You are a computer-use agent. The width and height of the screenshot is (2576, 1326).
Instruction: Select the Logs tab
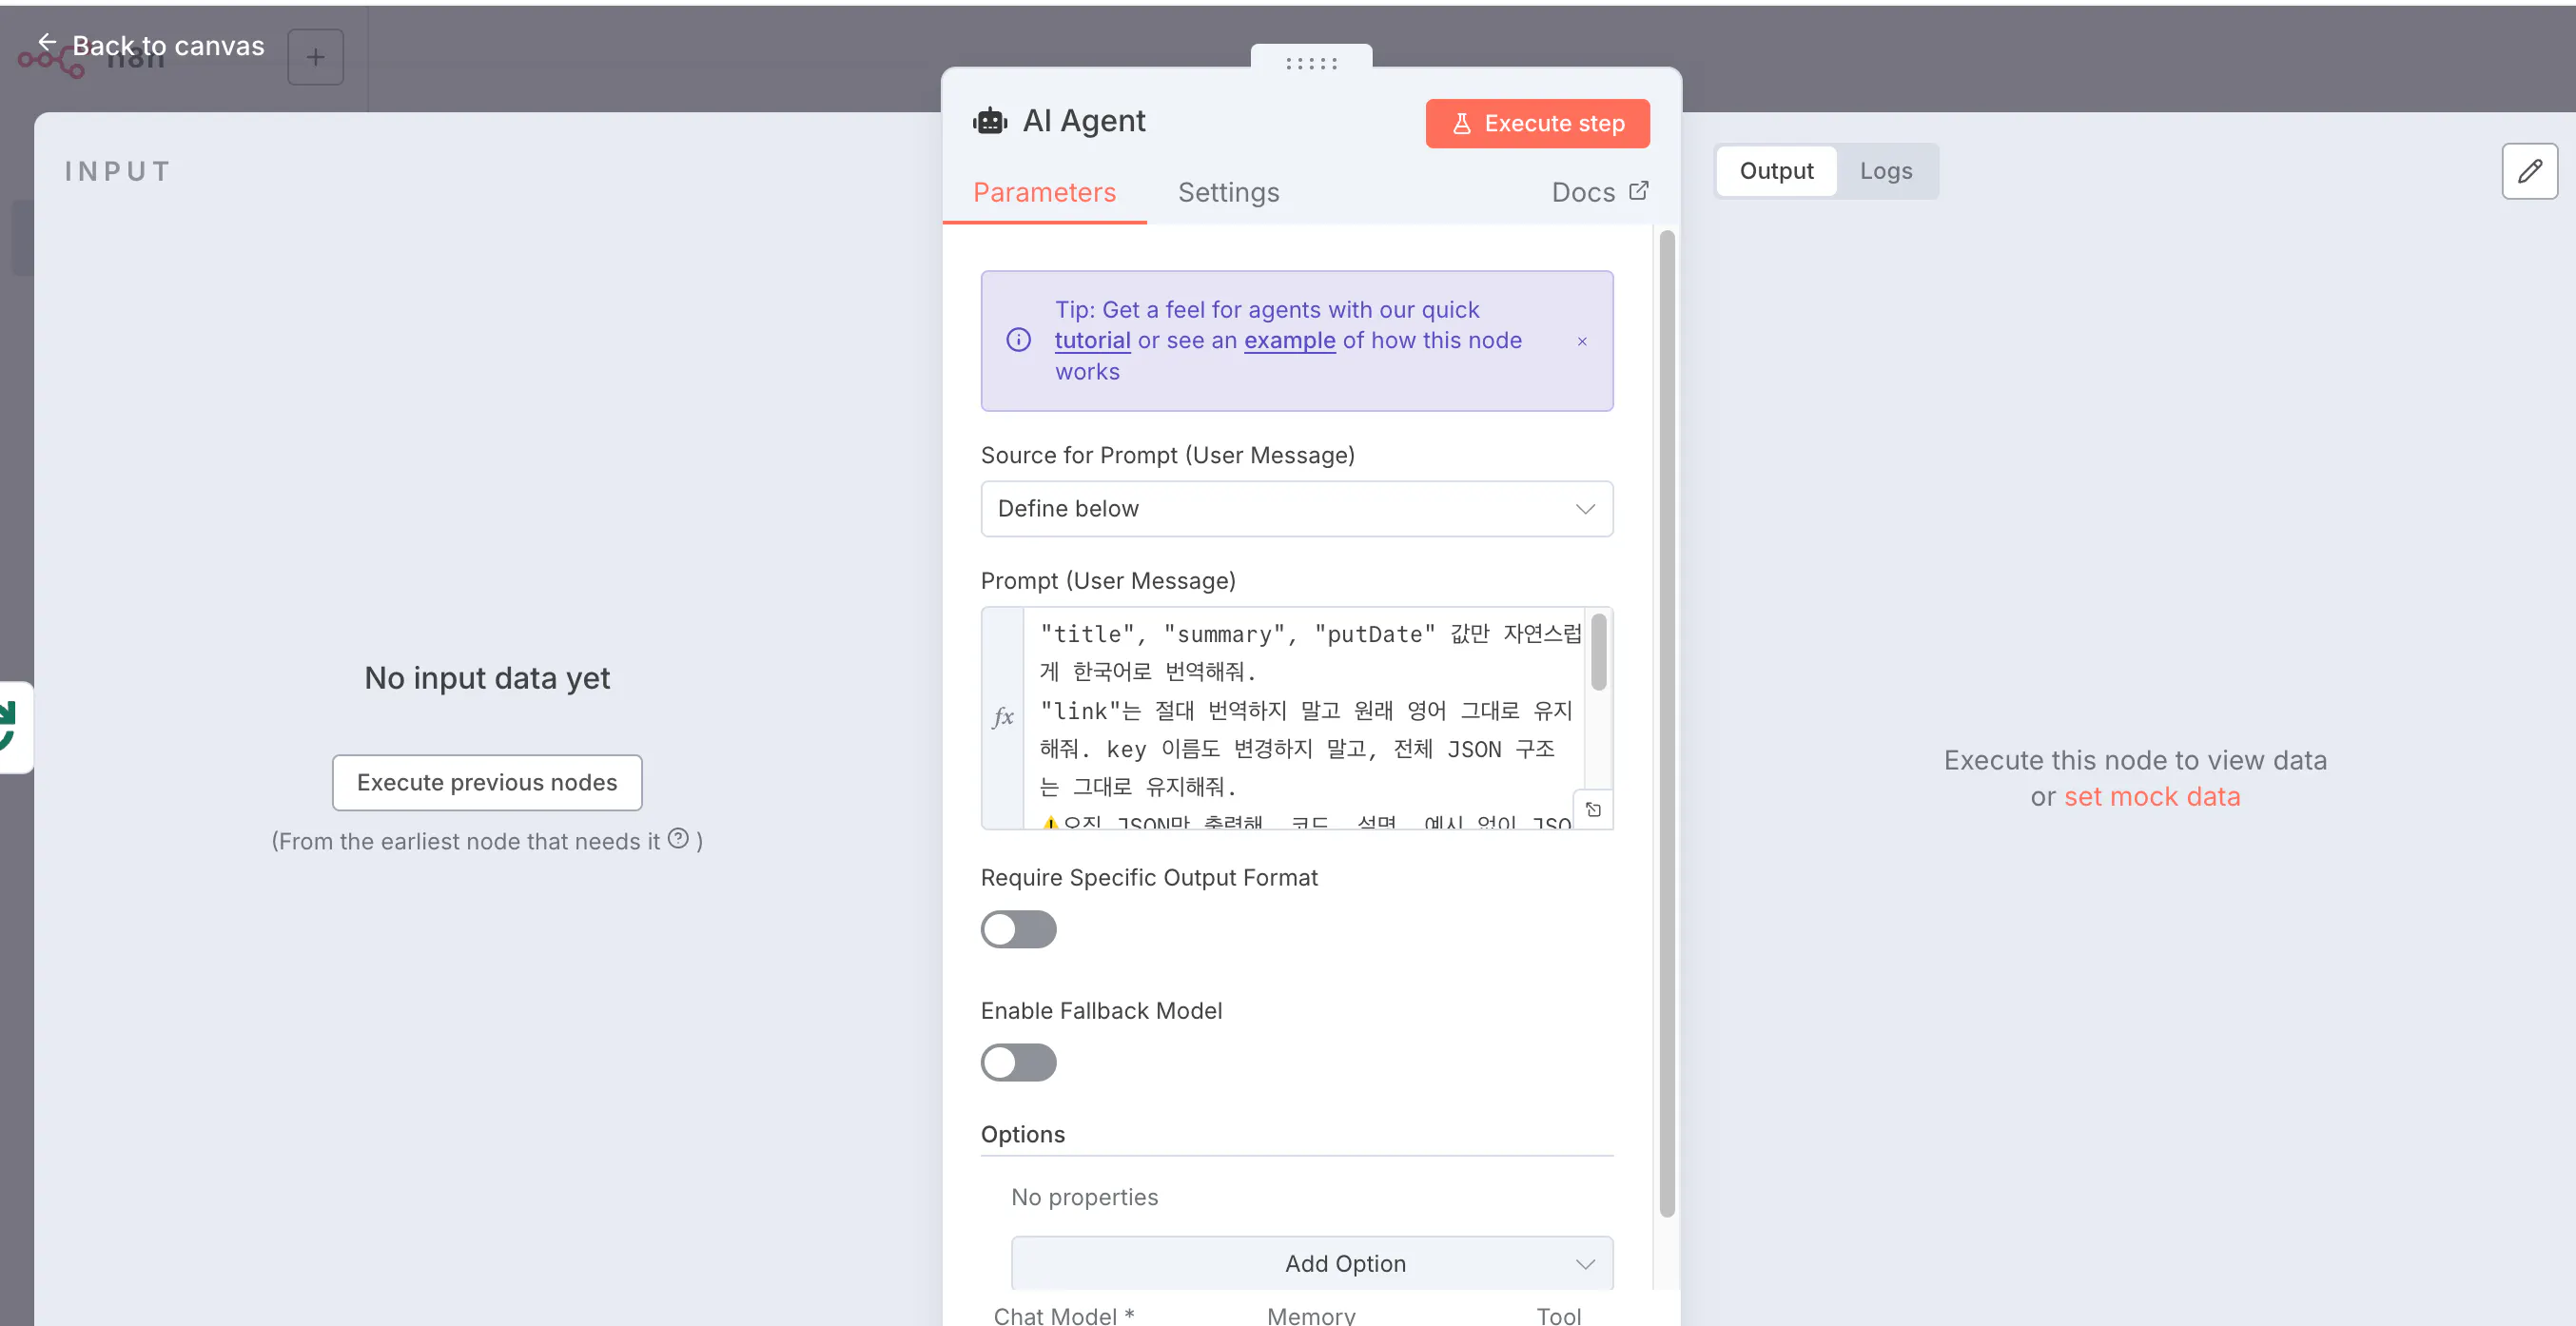pos(1886,171)
